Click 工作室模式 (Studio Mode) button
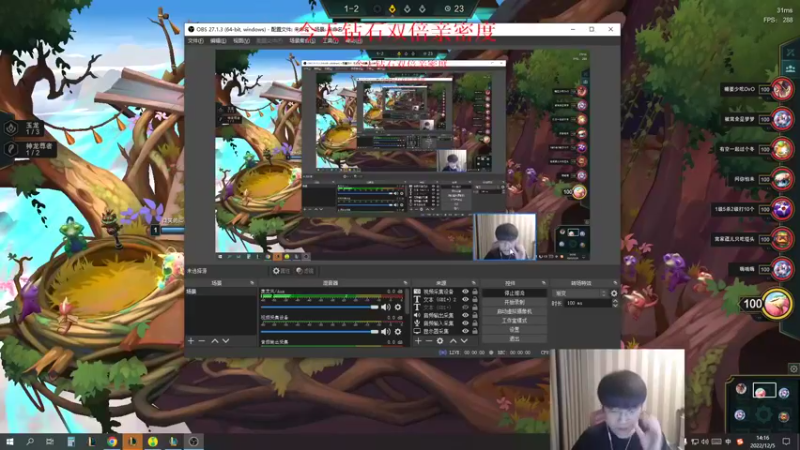The width and height of the screenshot is (800, 450). point(514,320)
